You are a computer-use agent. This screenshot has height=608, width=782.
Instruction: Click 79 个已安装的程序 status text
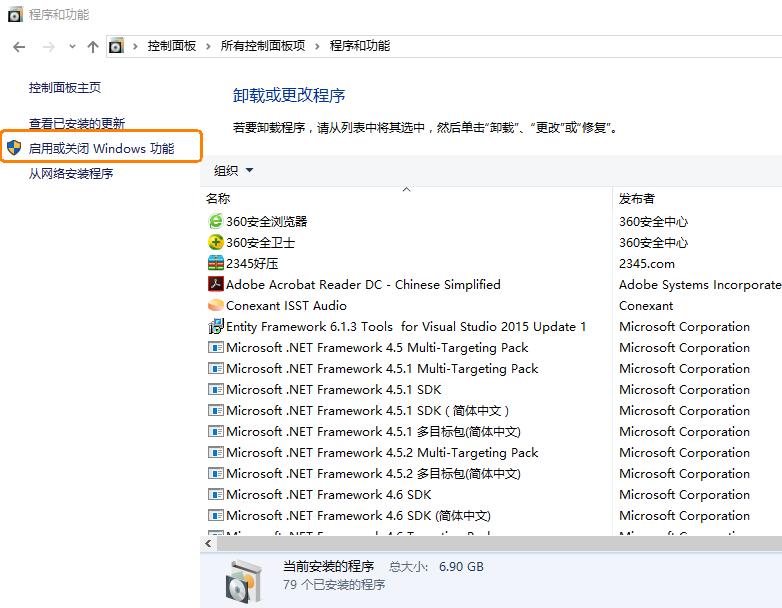pos(334,585)
